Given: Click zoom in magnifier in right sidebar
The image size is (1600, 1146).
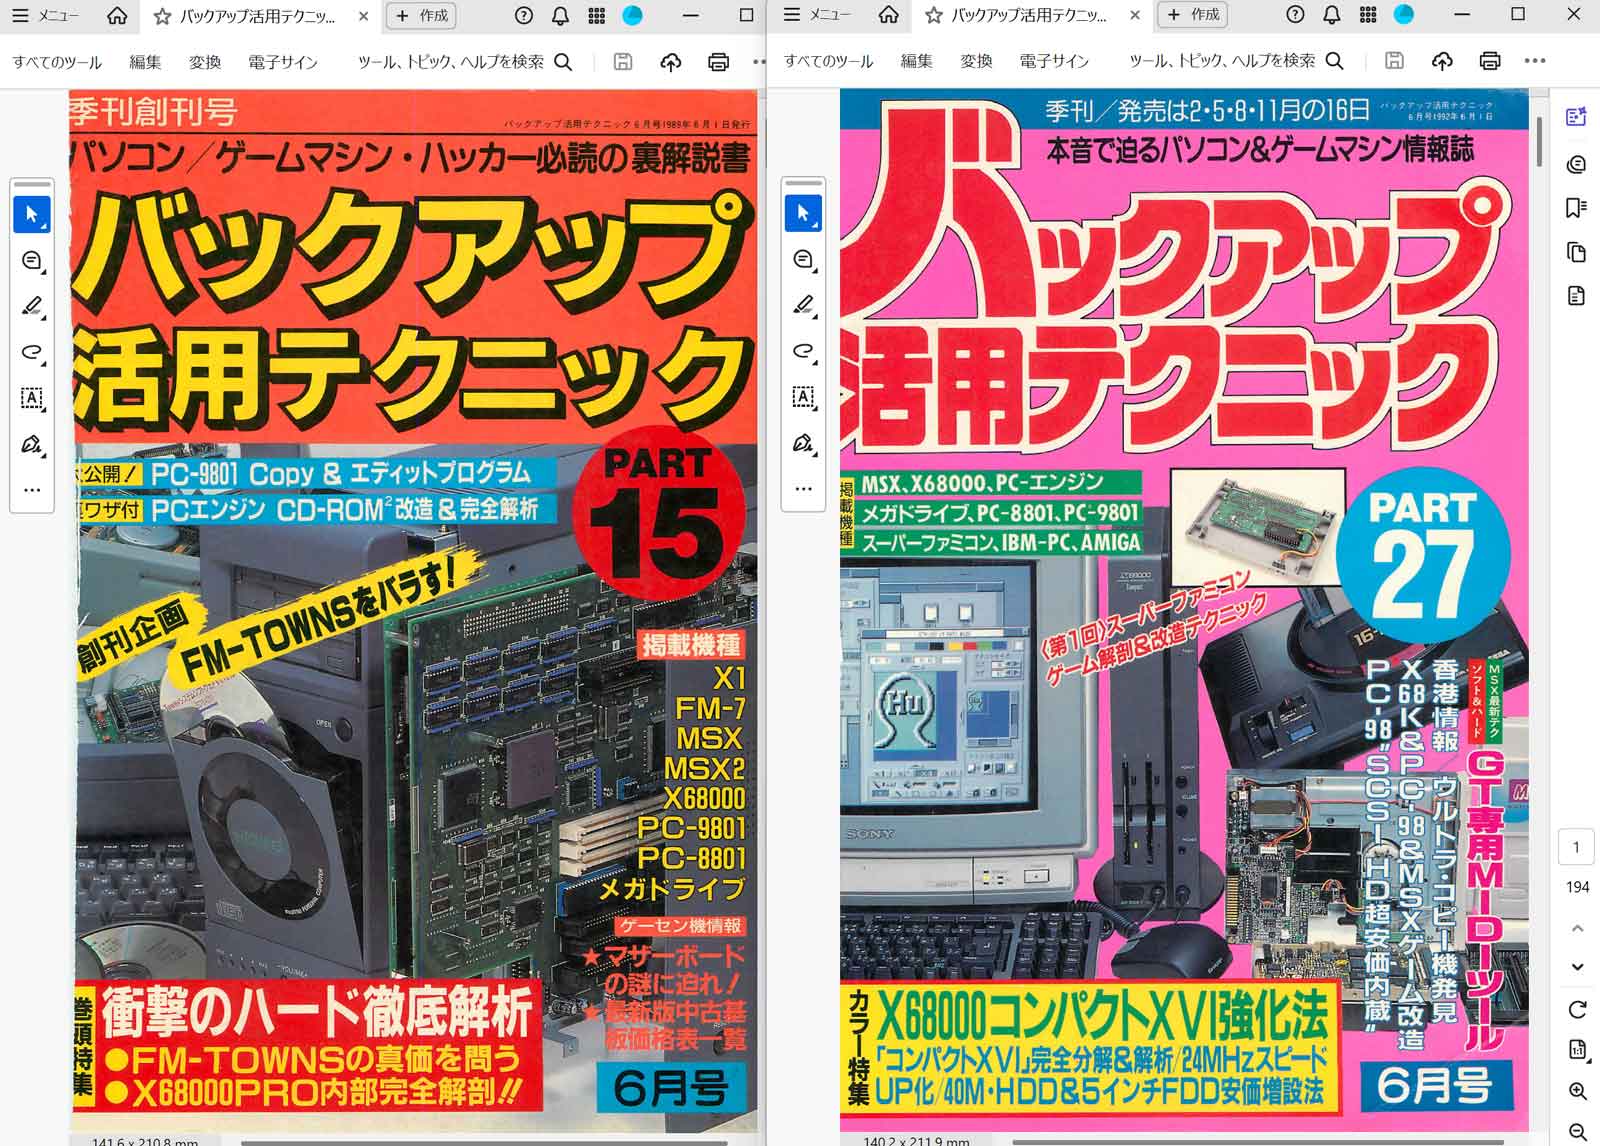Looking at the screenshot, I should 1577,1091.
